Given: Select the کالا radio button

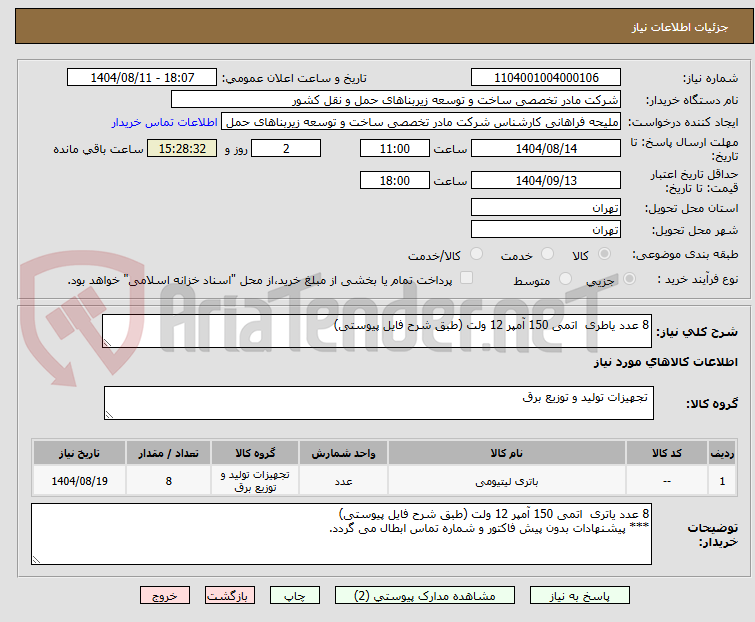Looking at the screenshot, I should click(604, 254).
